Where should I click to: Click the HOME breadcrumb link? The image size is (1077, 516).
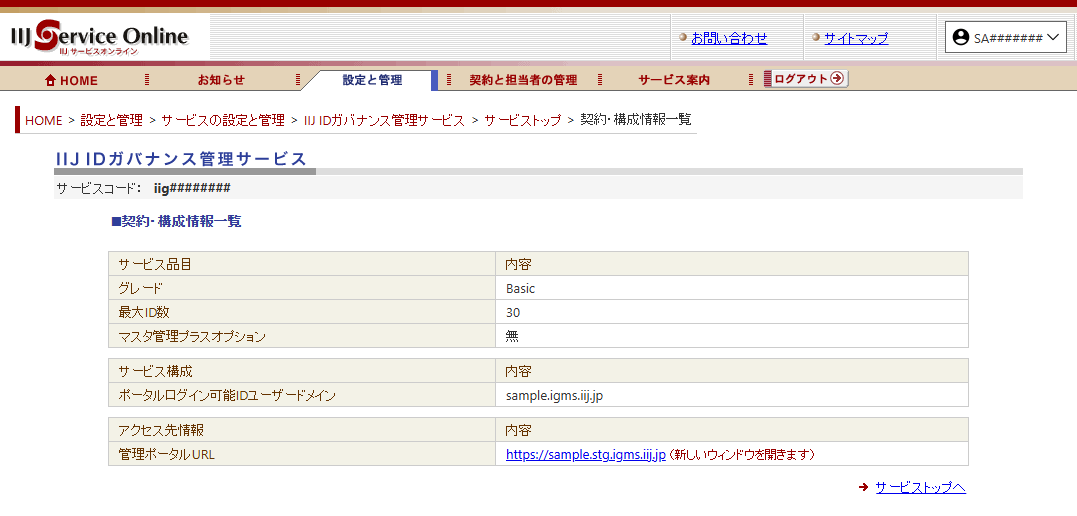(x=43, y=120)
